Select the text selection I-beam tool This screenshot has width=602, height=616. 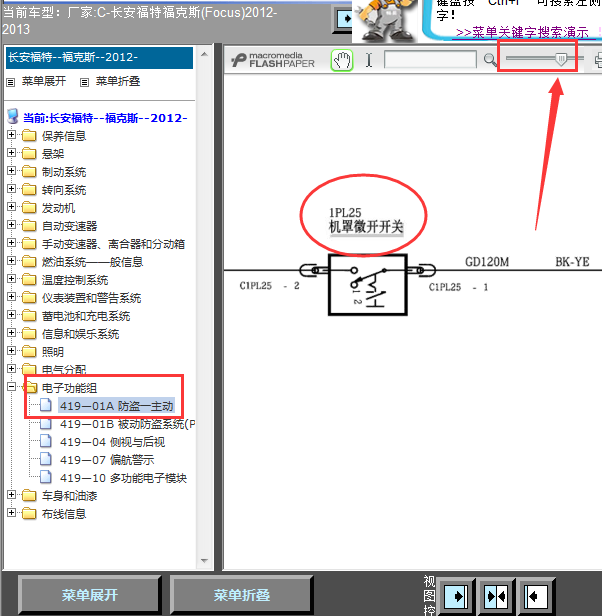pyautogui.click(x=369, y=60)
